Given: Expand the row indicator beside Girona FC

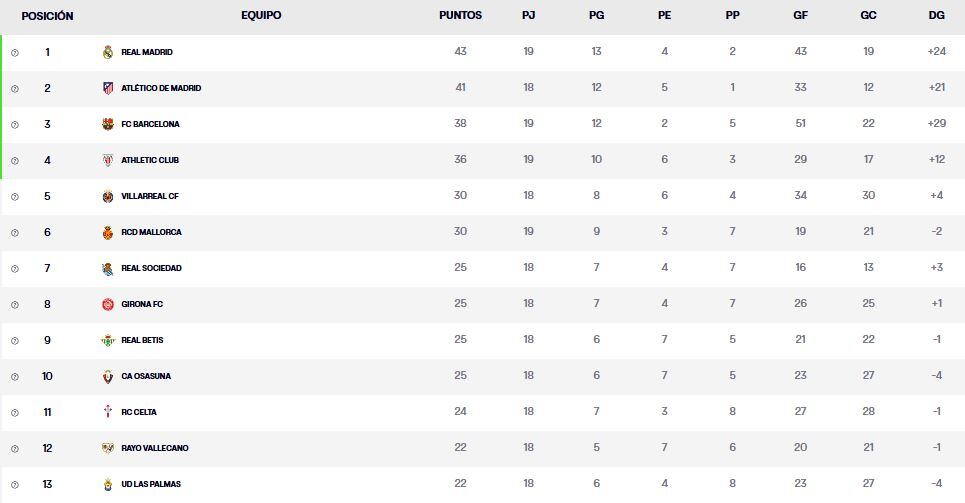Looking at the screenshot, I should coord(15,304).
